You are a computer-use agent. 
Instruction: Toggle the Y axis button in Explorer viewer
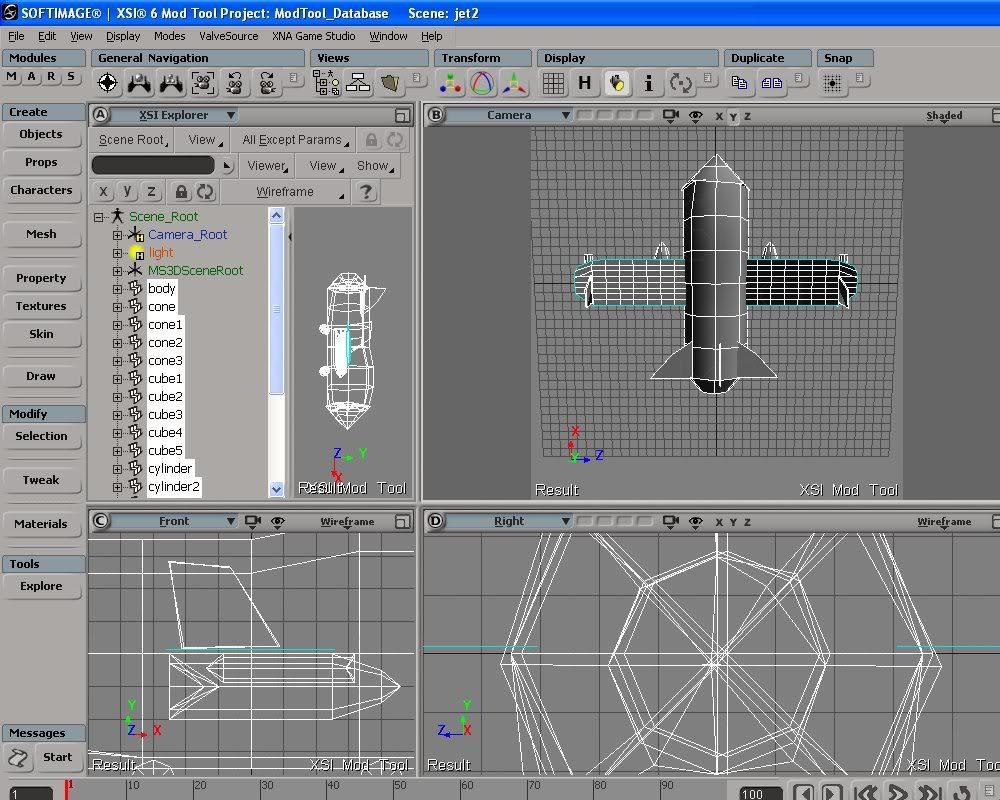(x=128, y=191)
